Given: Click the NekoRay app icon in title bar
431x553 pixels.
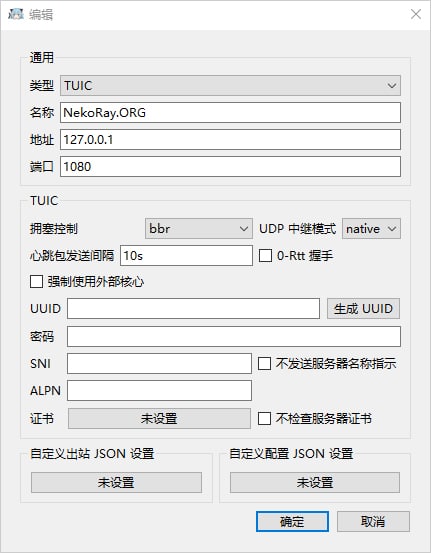Looking at the screenshot, I should (16, 14).
